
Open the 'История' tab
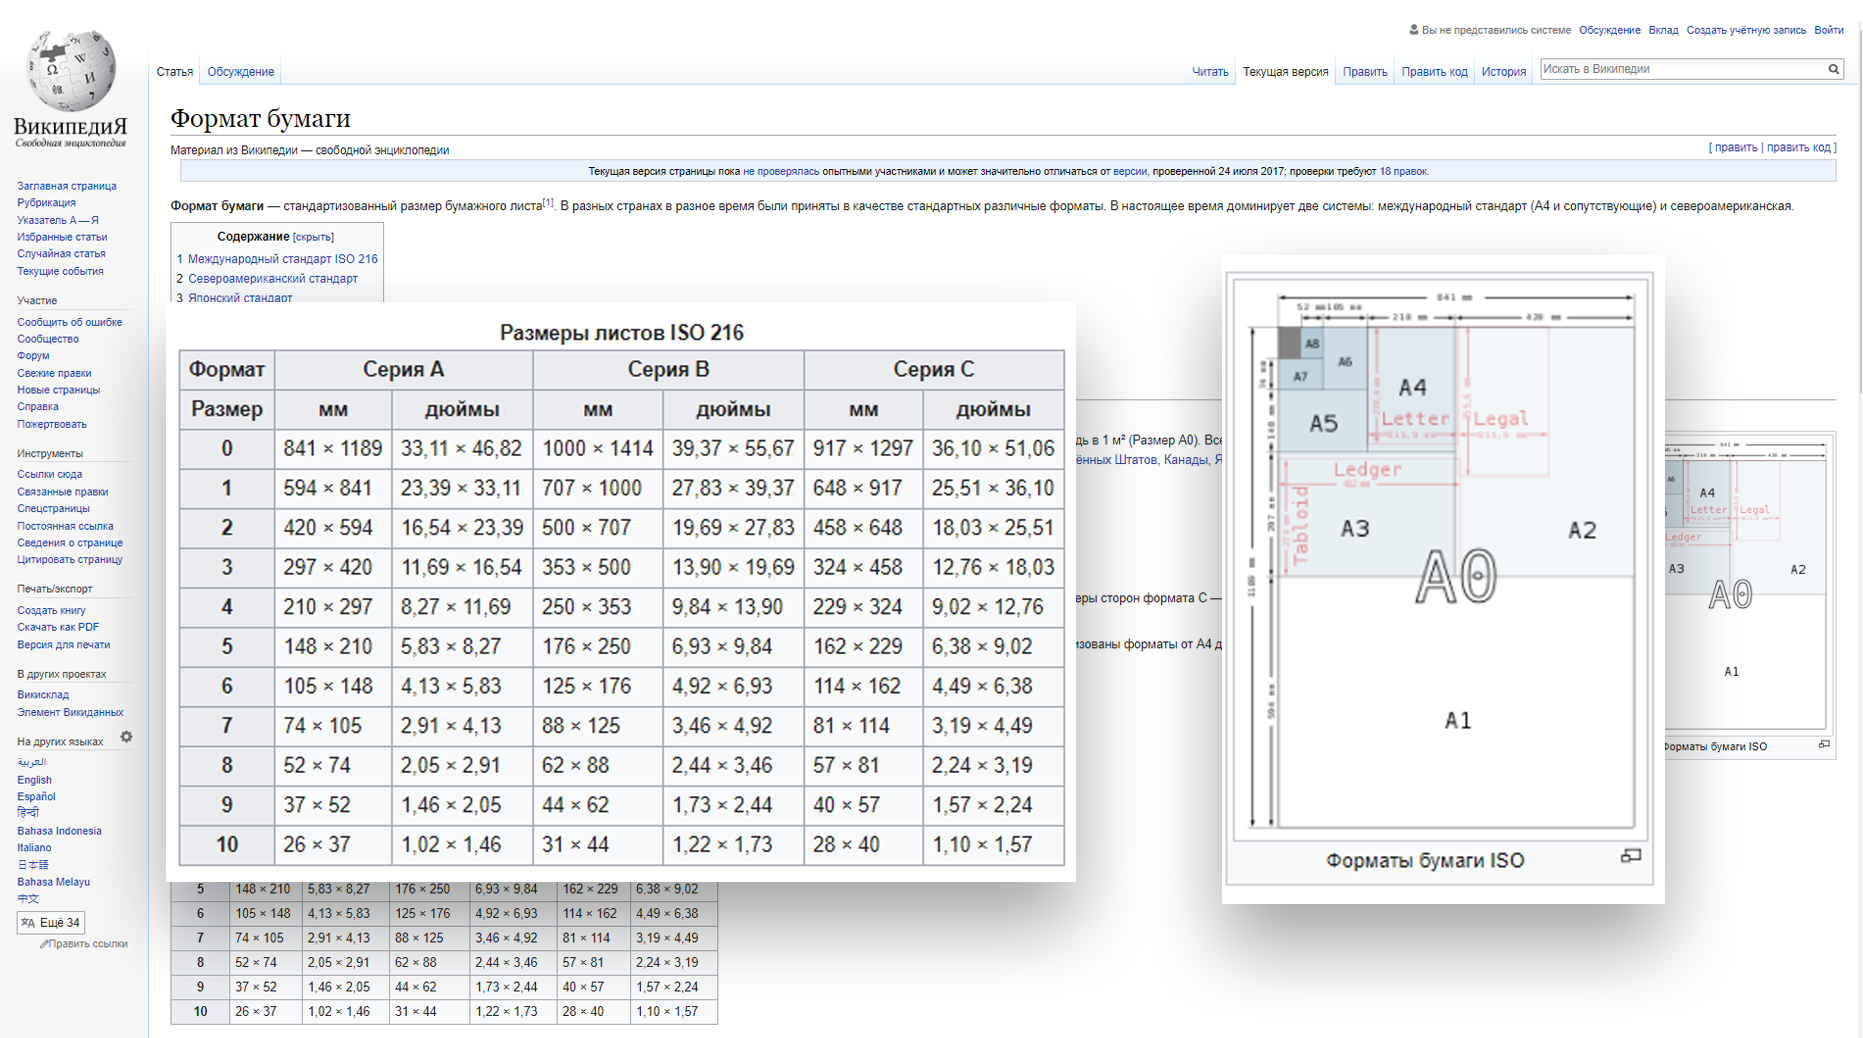pos(1503,72)
